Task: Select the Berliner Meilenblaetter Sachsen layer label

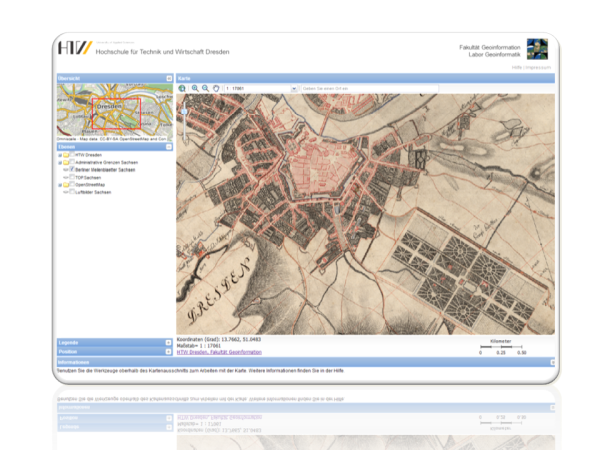Action: tap(105, 170)
